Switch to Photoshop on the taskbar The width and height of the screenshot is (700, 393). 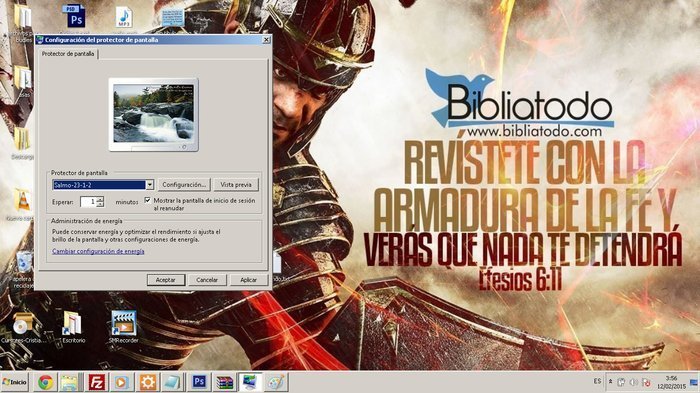coord(199,382)
